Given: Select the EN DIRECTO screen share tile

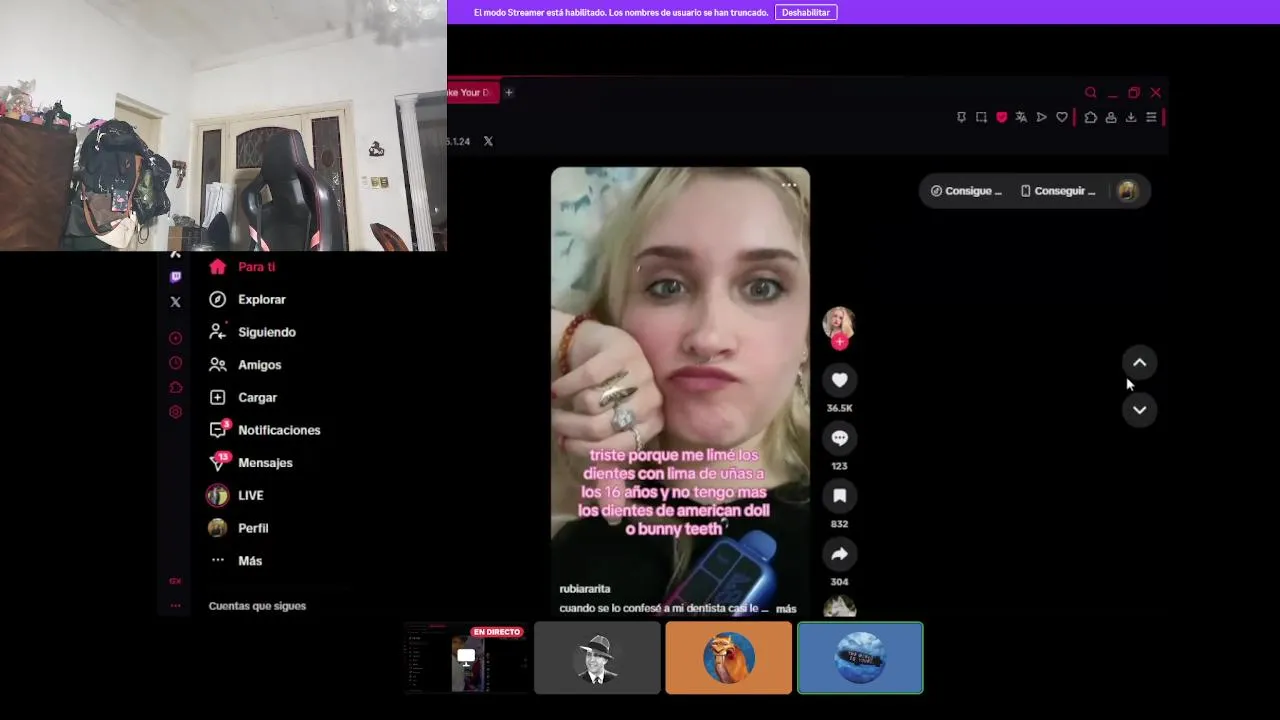Looking at the screenshot, I should click(466, 658).
